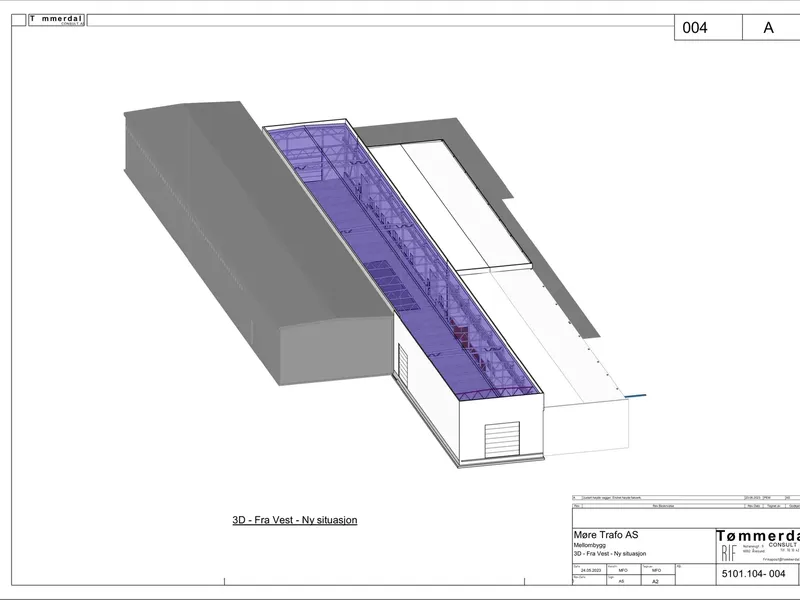Select sheet number 004 in the top-right box

(695, 28)
